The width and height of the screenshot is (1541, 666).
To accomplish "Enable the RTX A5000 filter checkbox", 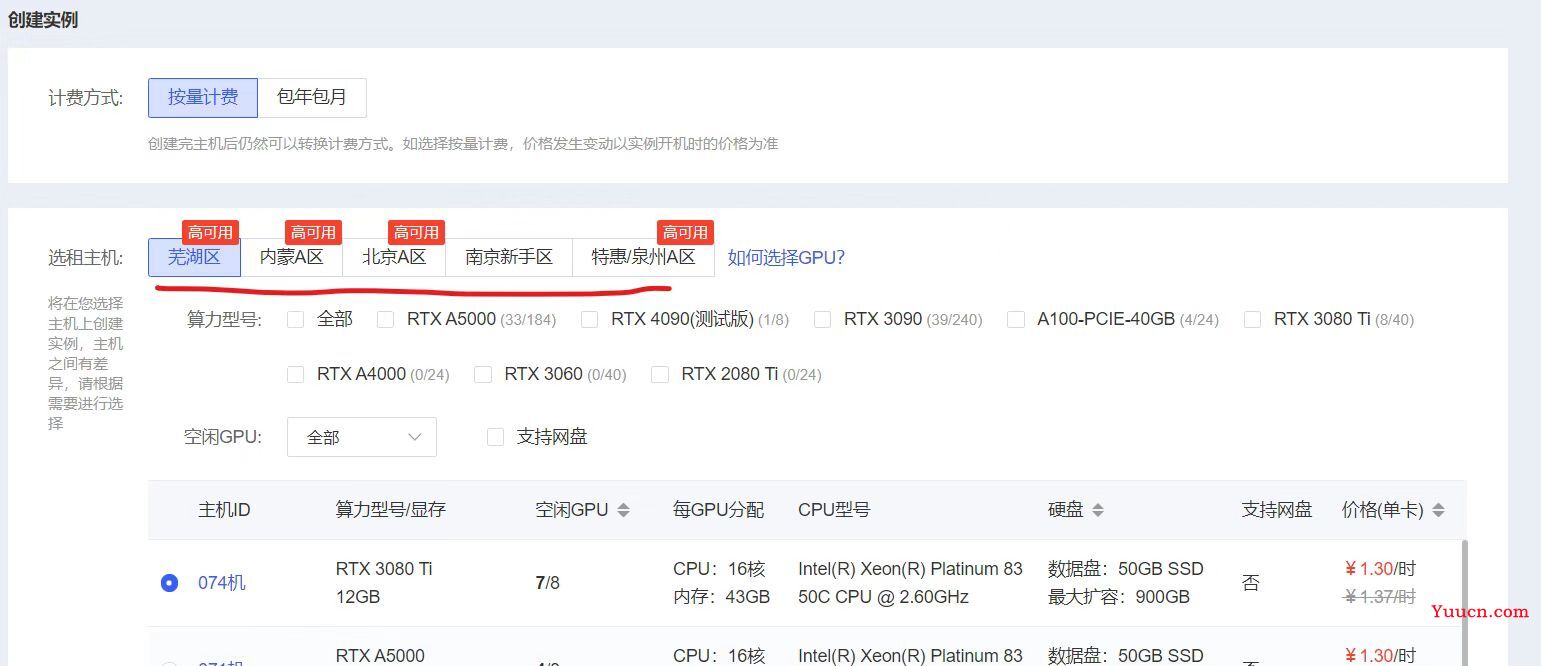I will click(385, 319).
